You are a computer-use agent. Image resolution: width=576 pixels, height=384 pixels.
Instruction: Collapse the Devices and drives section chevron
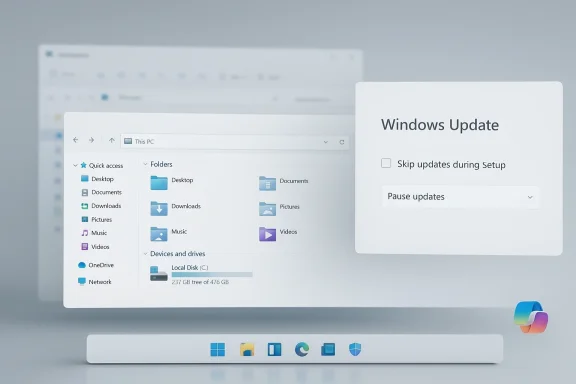point(145,254)
